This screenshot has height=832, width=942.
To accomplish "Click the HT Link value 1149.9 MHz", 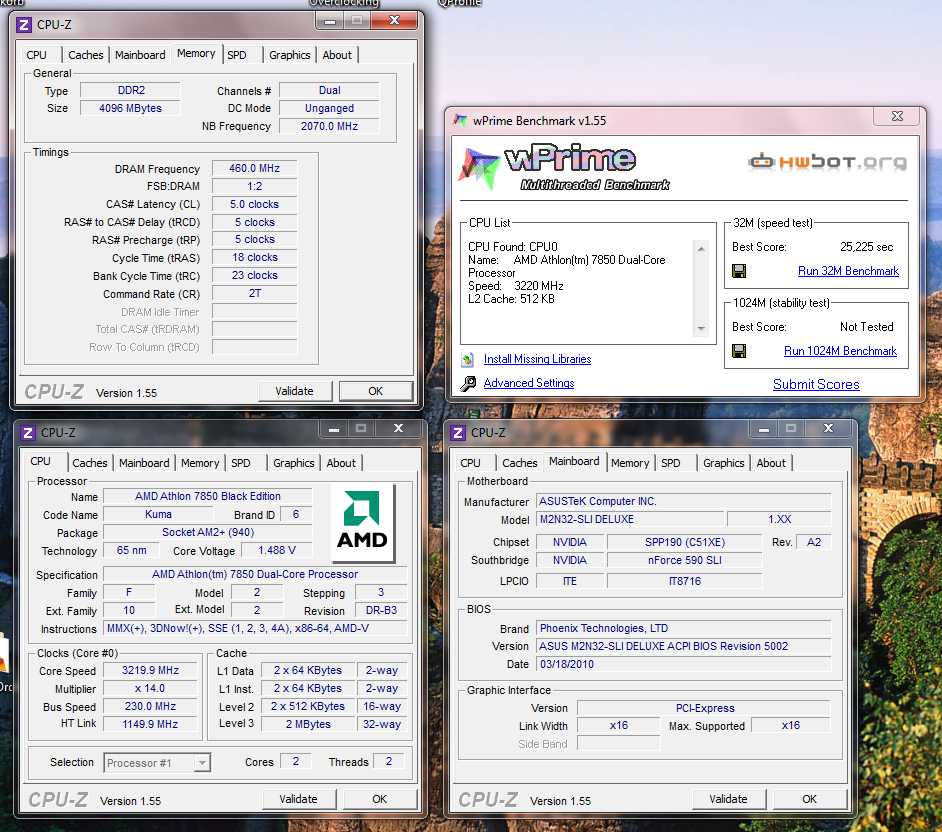I will click(x=150, y=724).
